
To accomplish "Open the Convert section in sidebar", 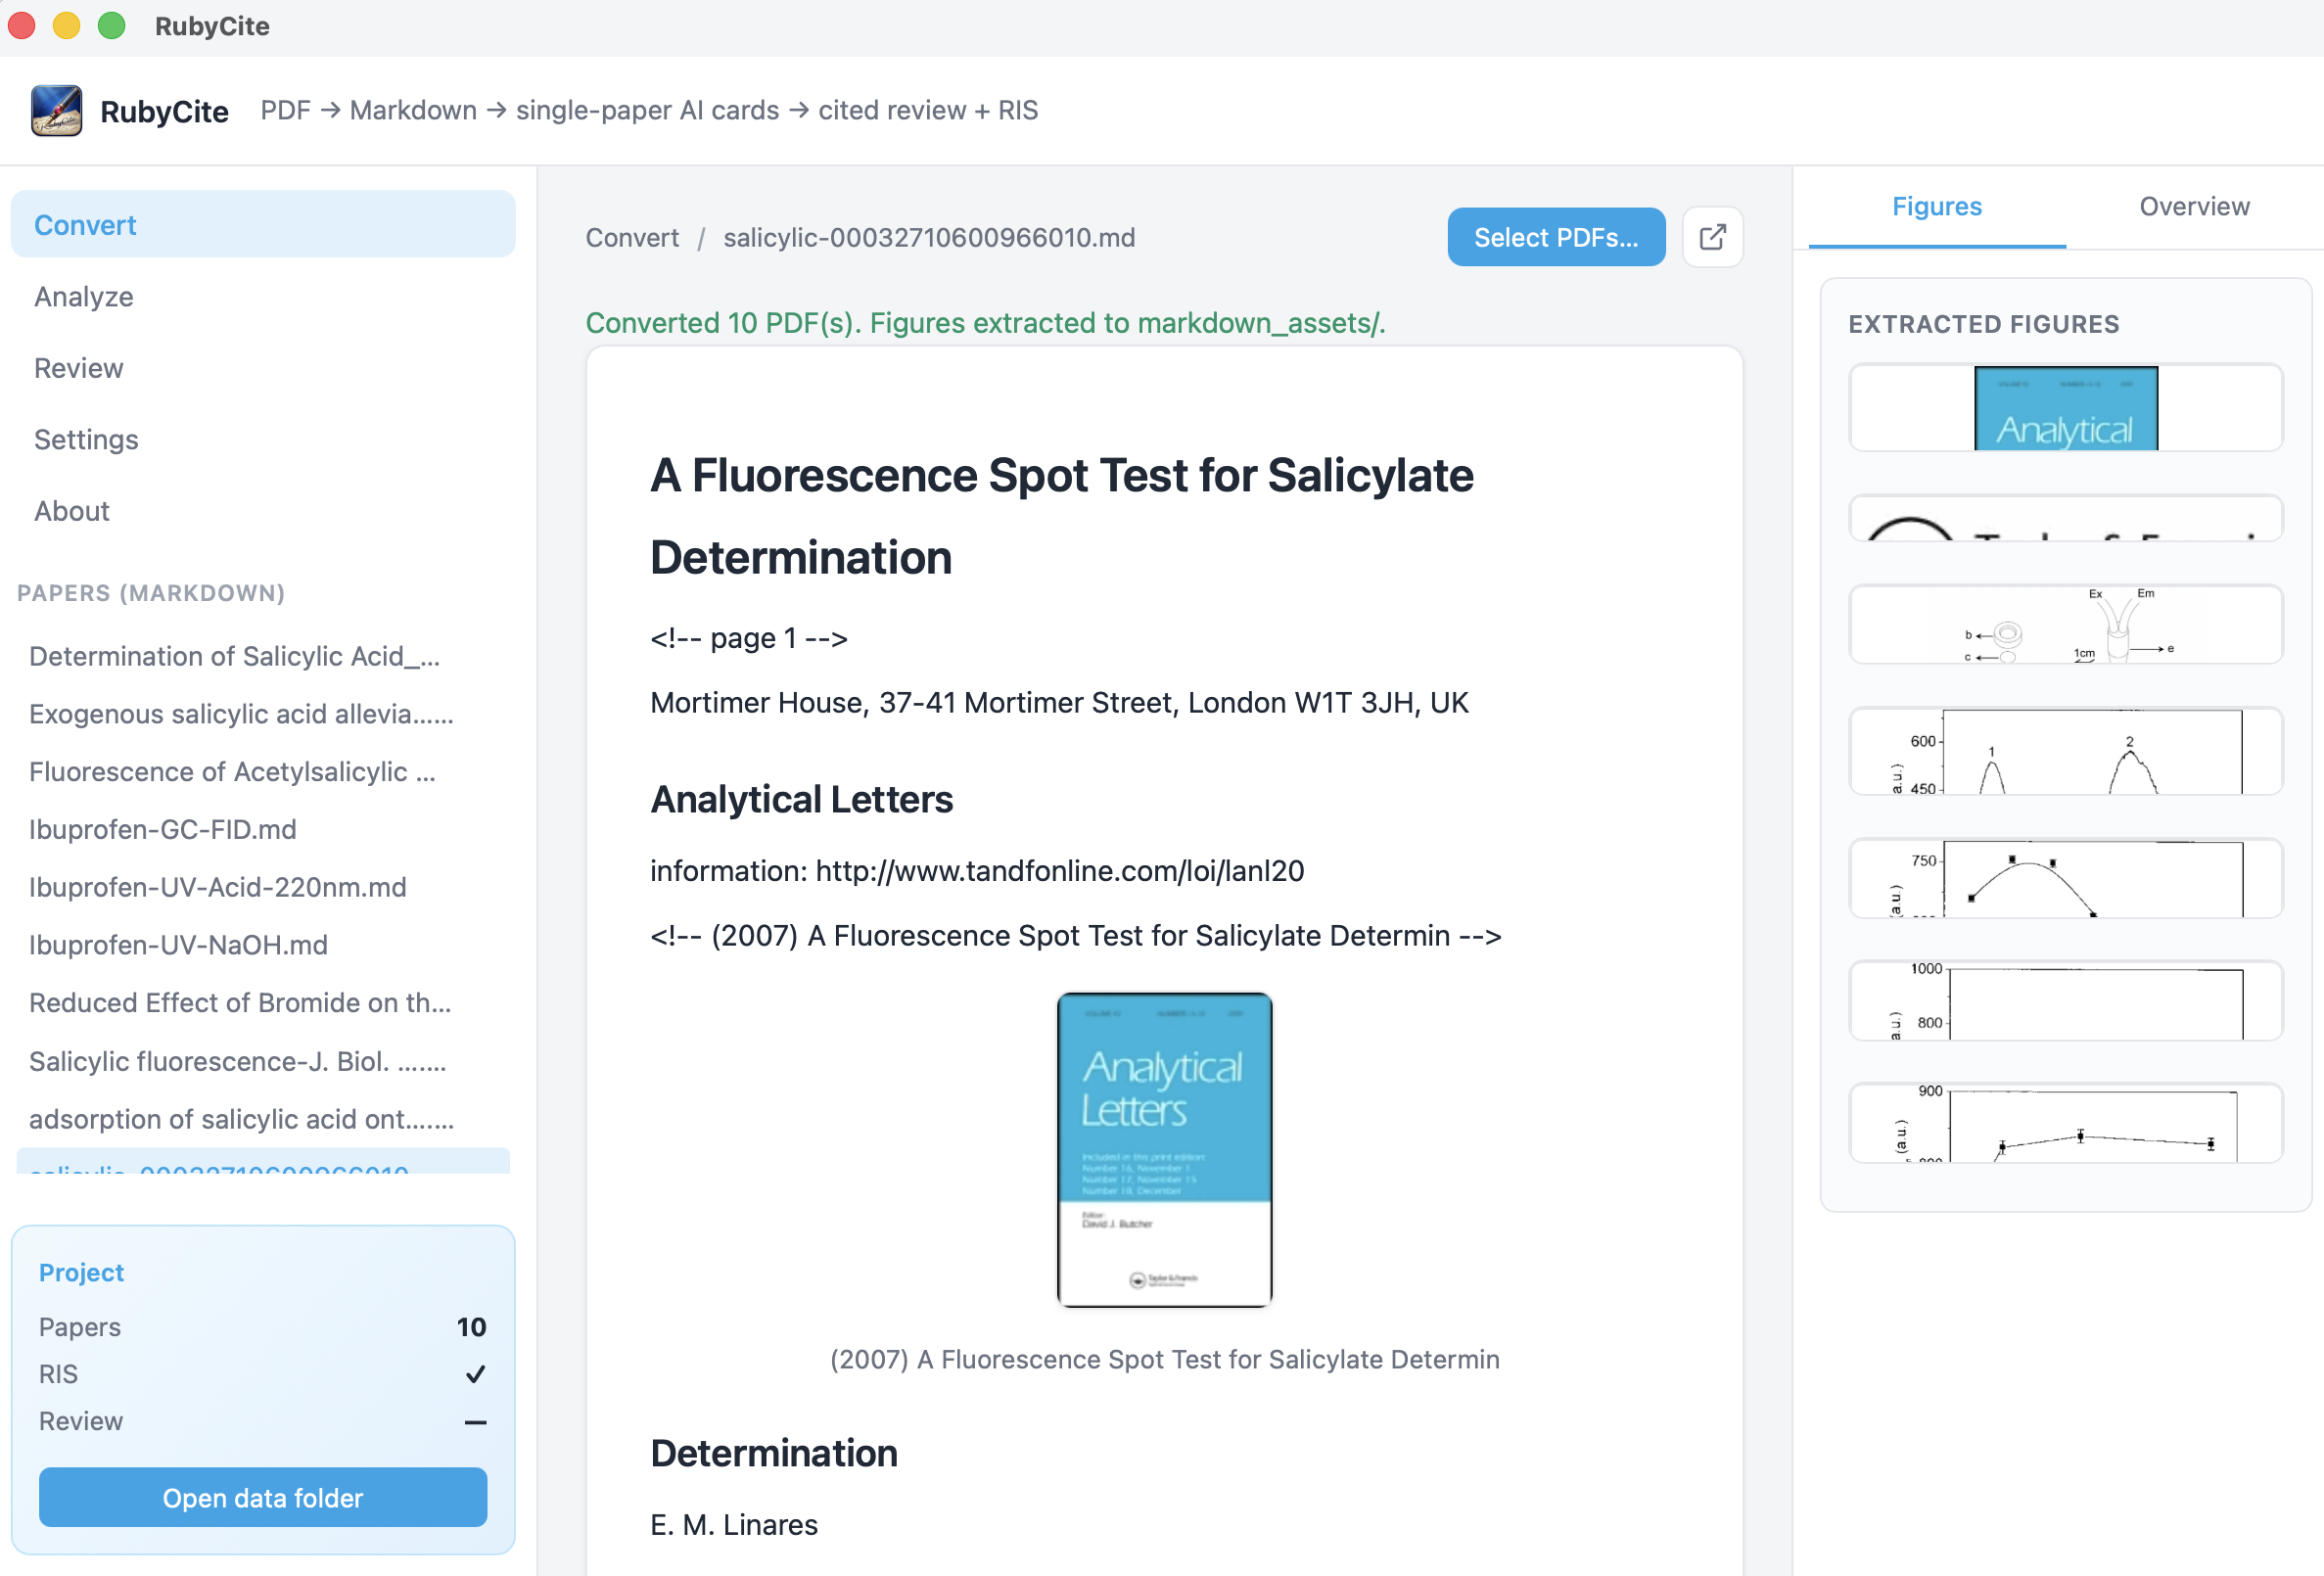I will coord(263,224).
